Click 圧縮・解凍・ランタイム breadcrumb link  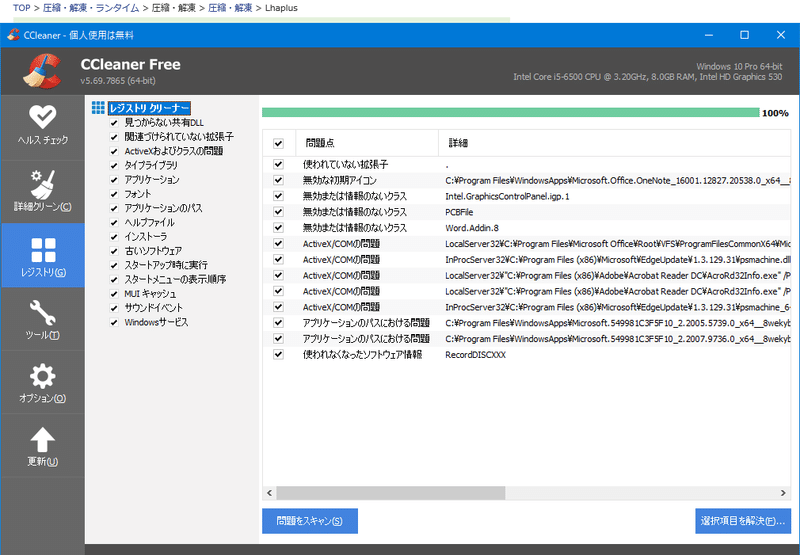[x=91, y=8]
